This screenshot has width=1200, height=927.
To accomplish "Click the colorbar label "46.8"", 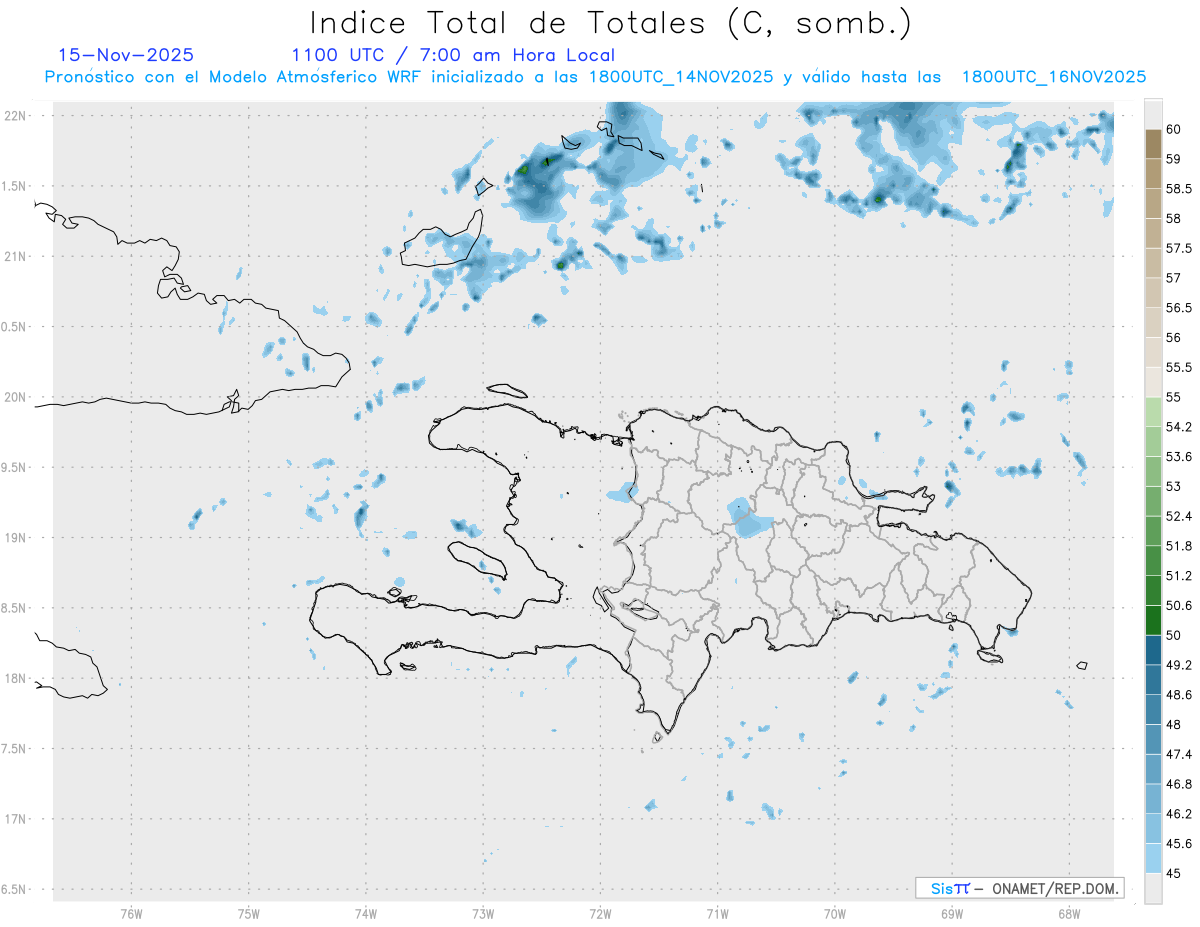I will [1178, 784].
